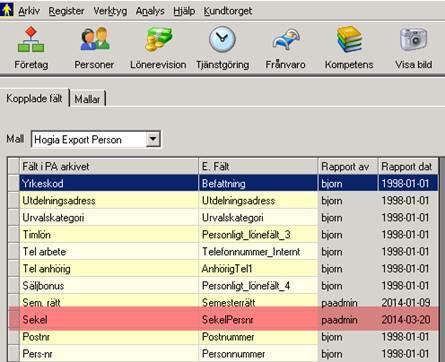Open the Kompetens books icon

349,39
